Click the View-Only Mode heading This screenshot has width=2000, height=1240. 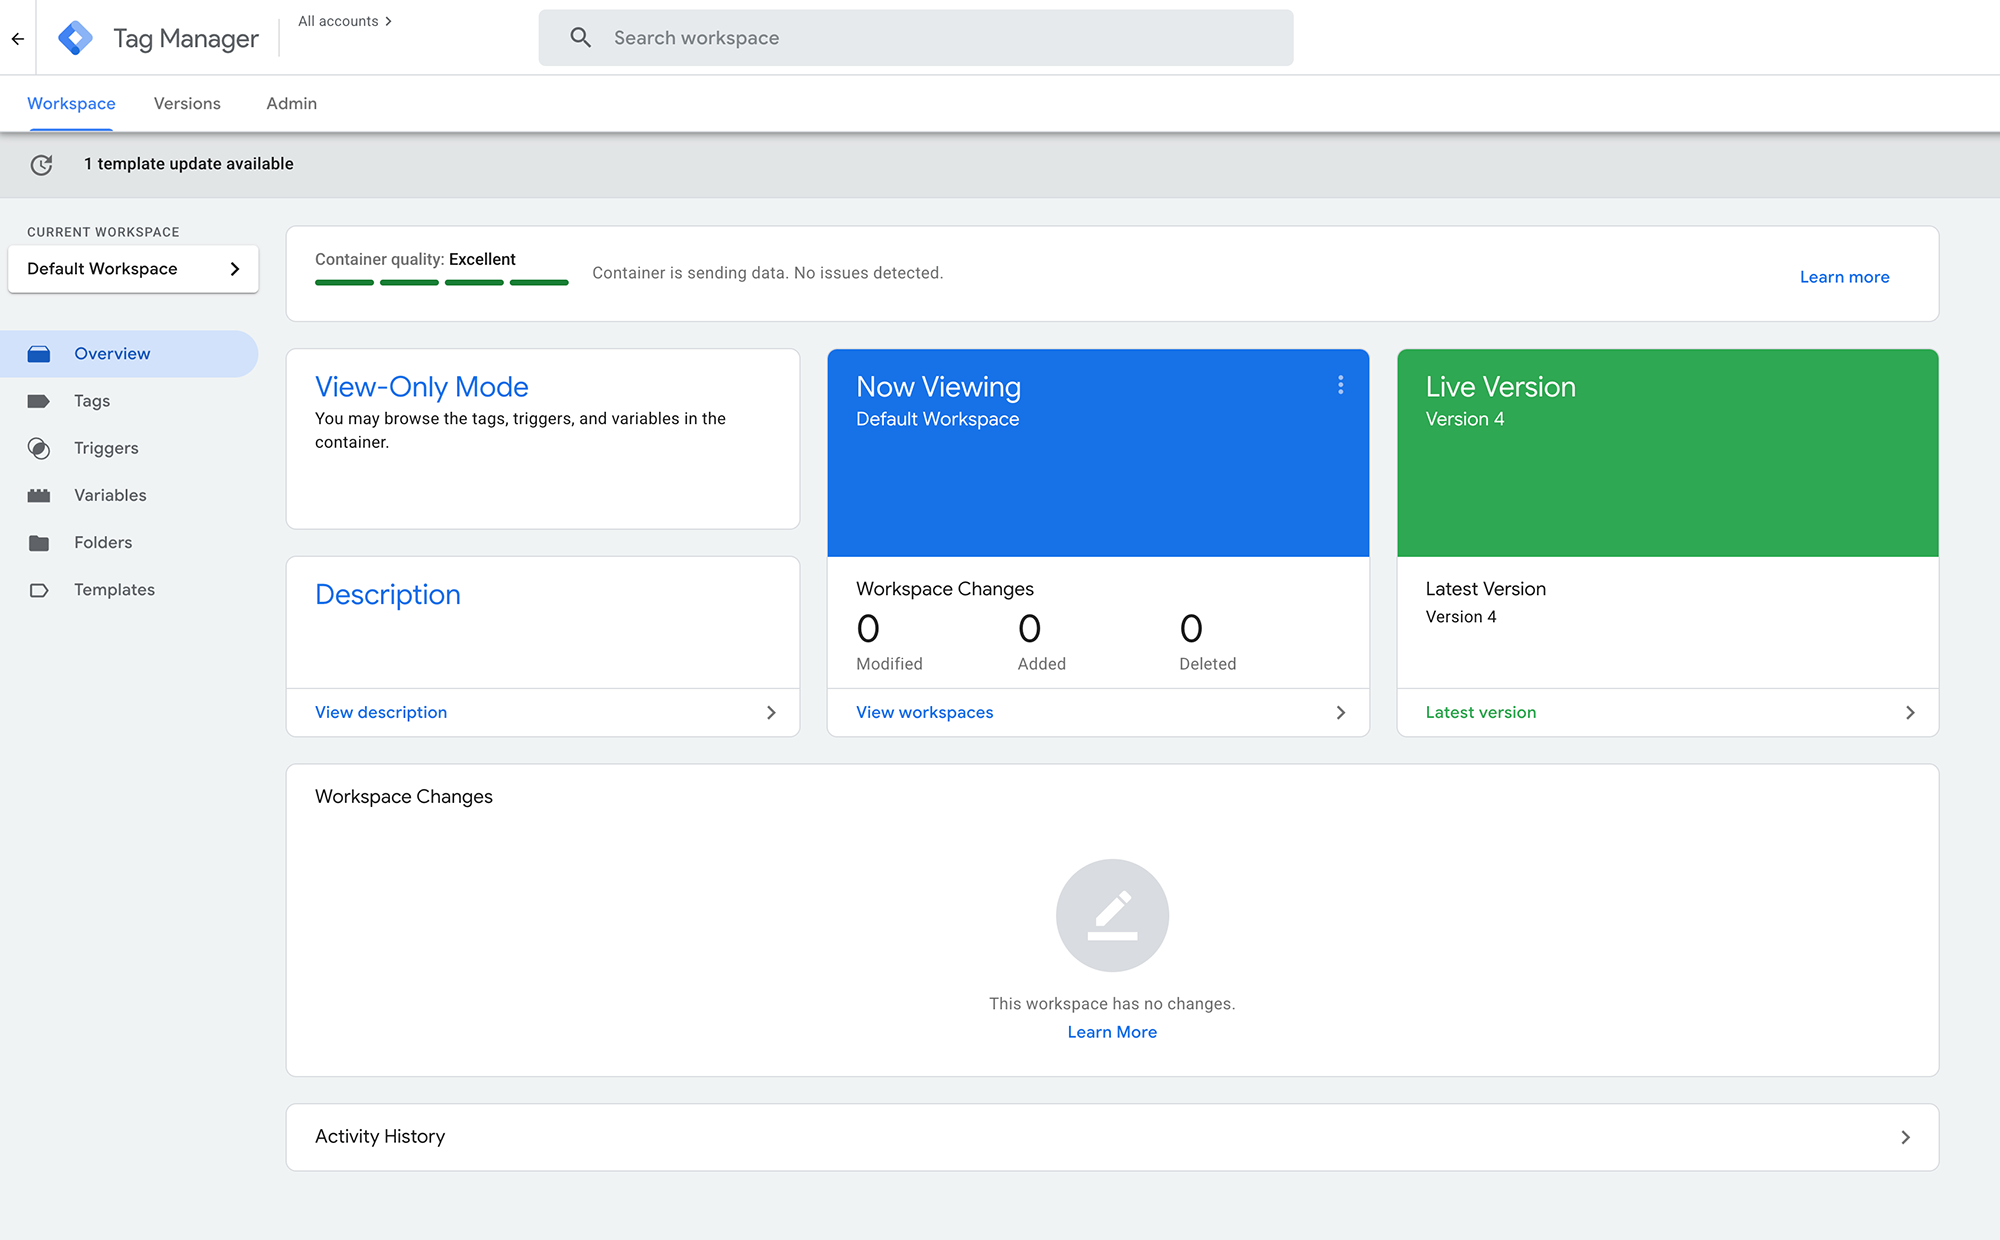coord(422,387)
